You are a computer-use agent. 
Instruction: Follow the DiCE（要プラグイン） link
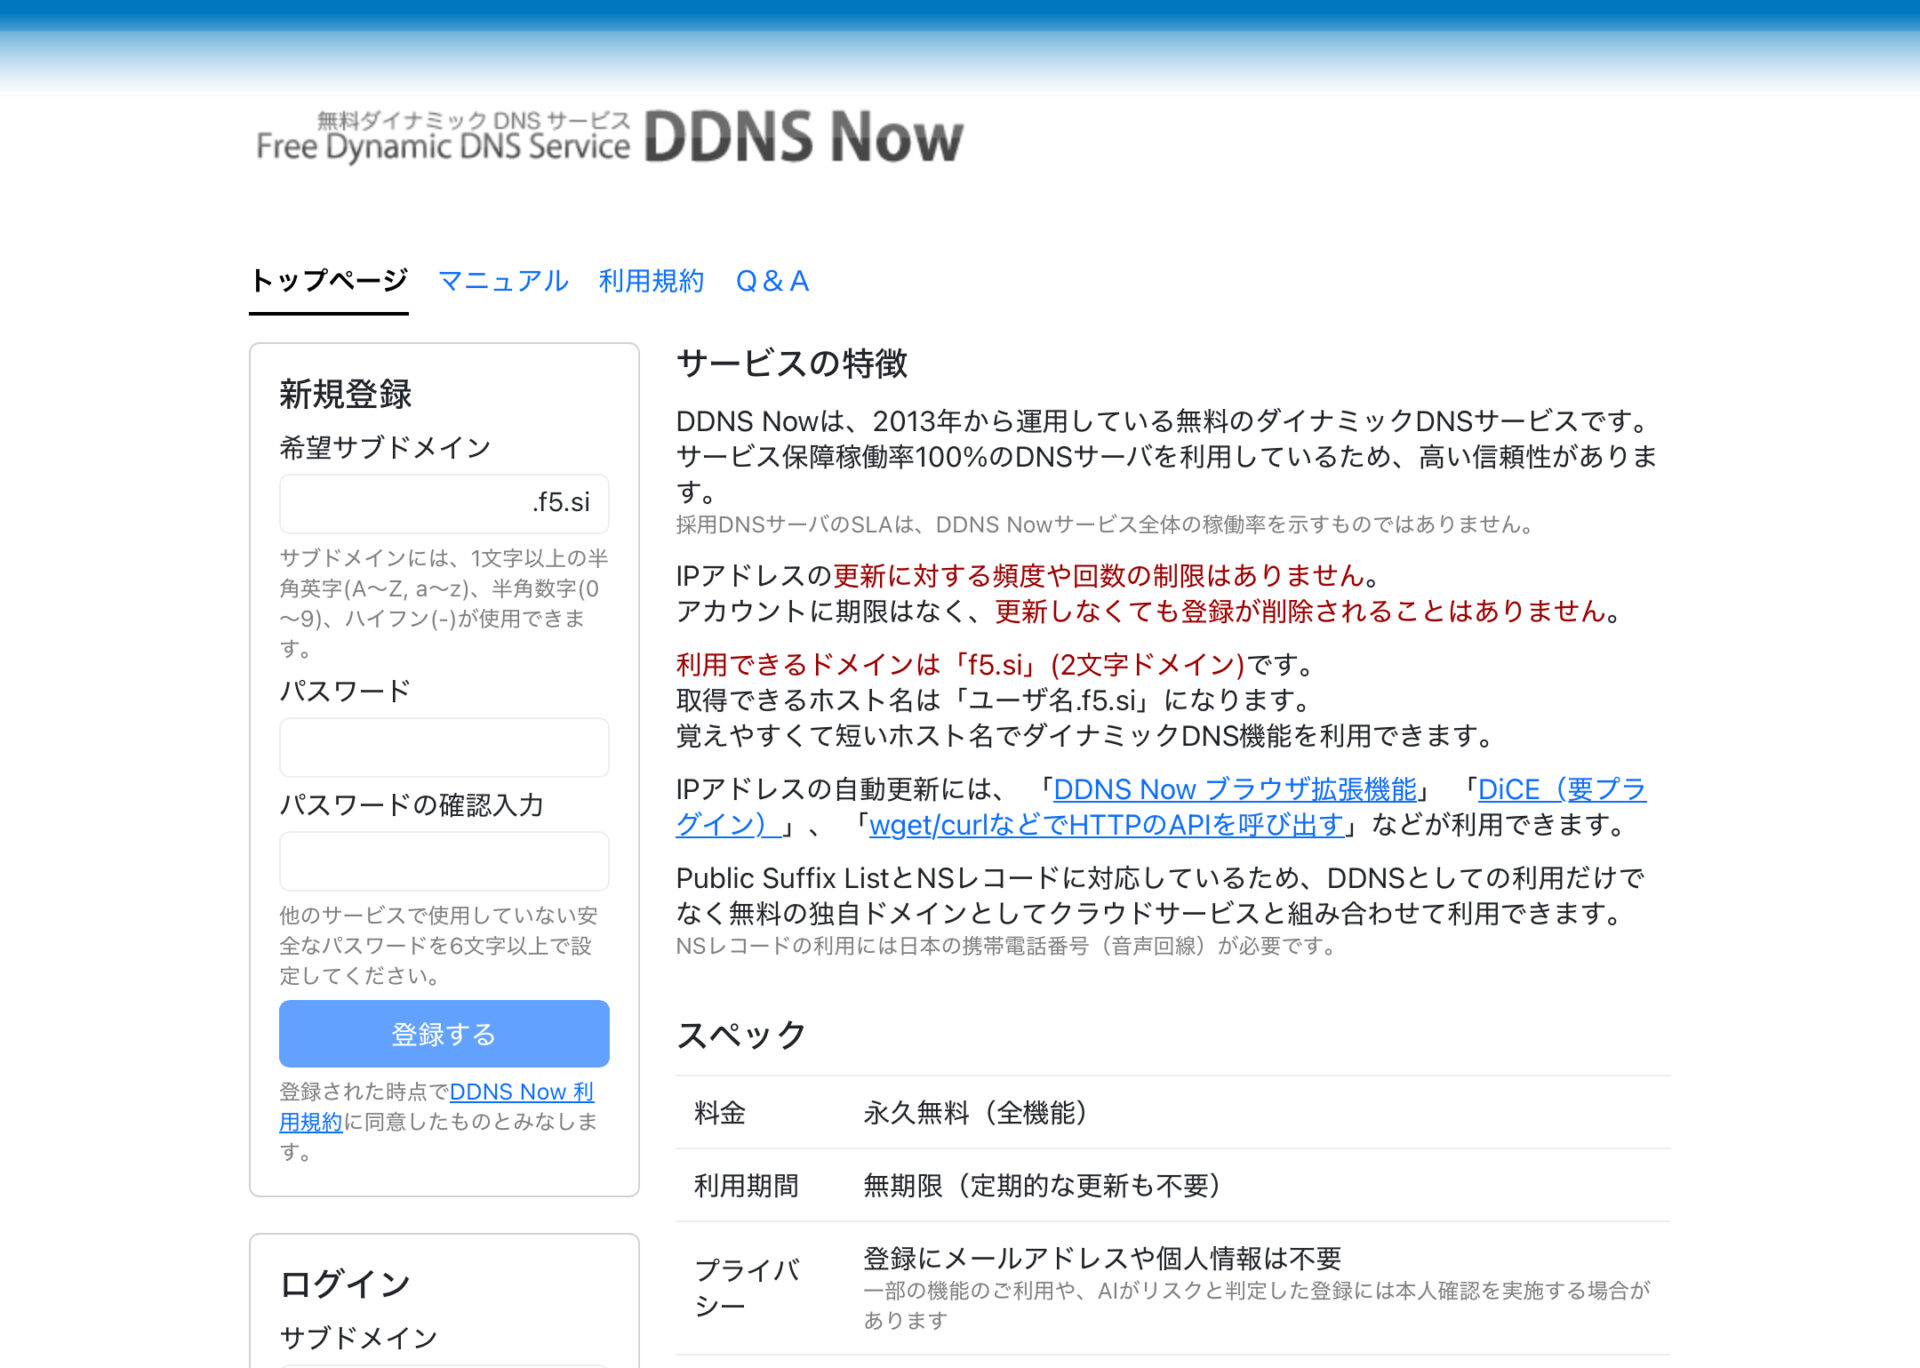click(1560, 790)
